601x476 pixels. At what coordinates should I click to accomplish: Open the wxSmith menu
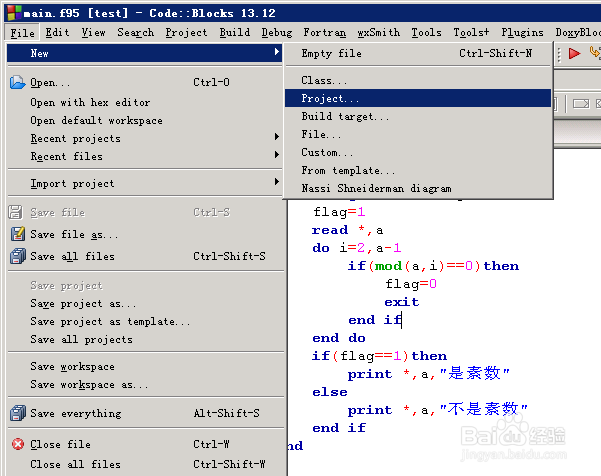tap(379, 32)
